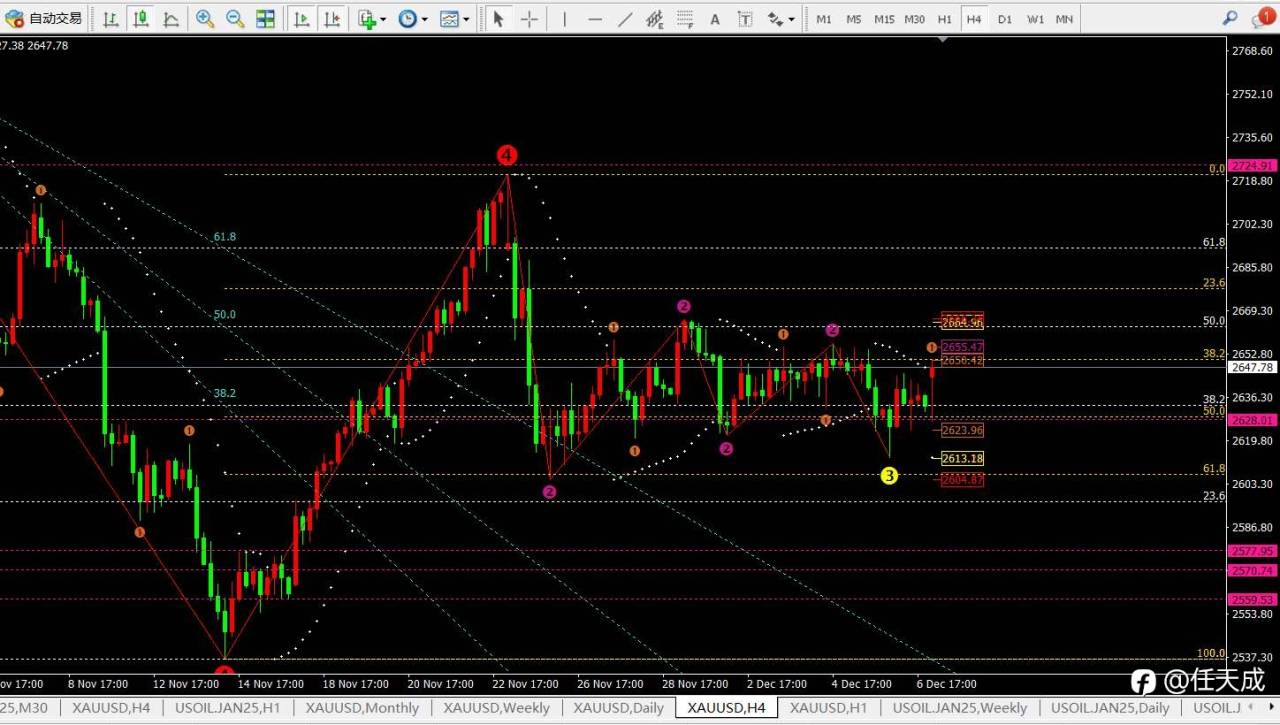Click the 2655.47 price label on chart

962,347
